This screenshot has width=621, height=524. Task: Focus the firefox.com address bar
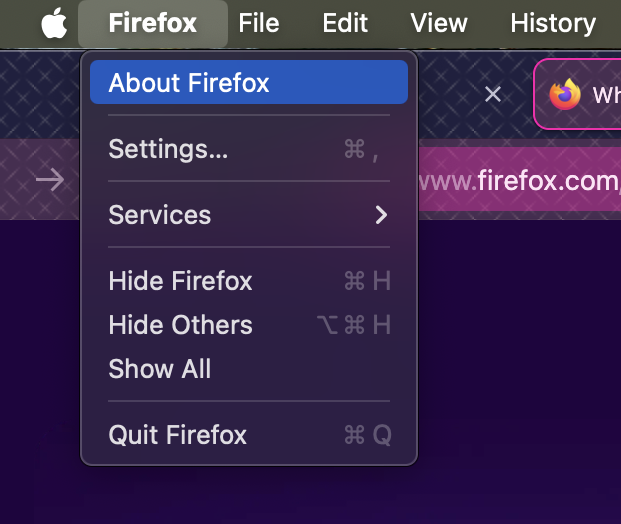point(520,179)
